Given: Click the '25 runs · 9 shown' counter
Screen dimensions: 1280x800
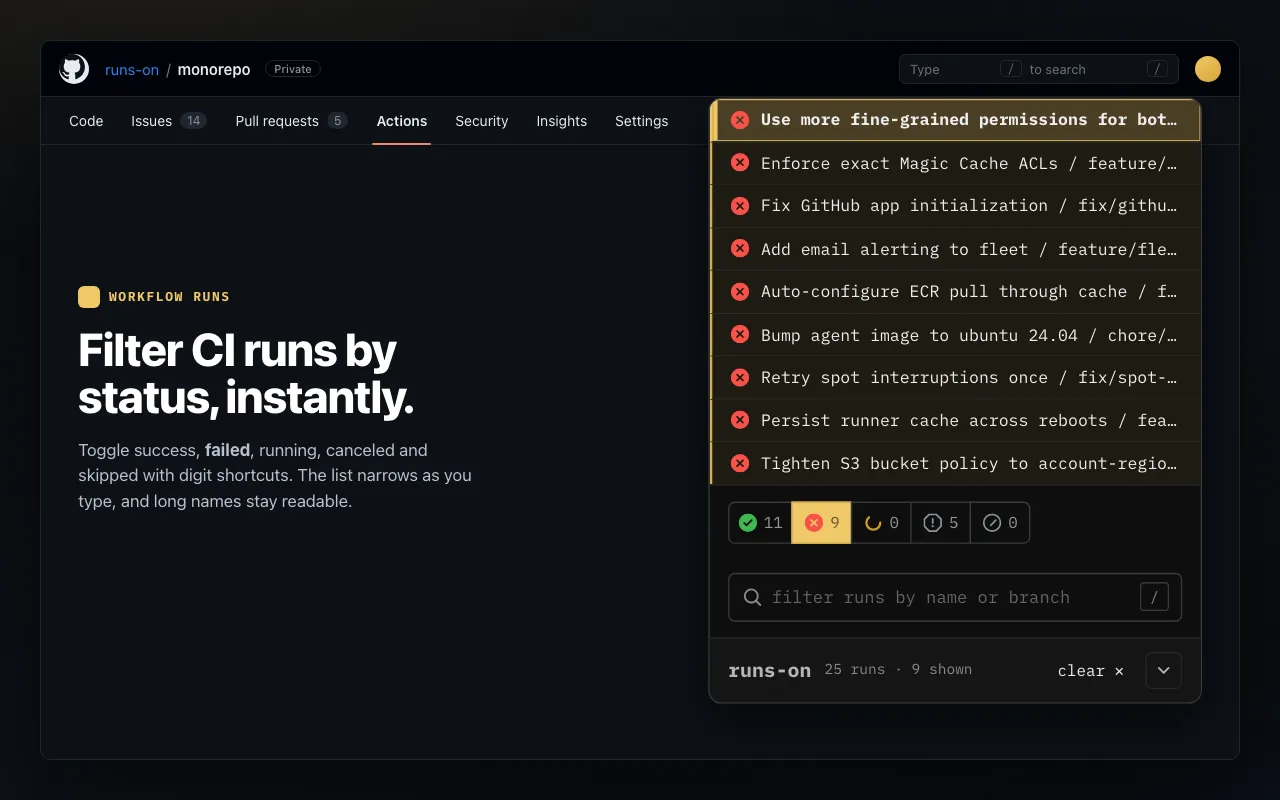Looking at the screenshot, I should [x=898, y=670].
